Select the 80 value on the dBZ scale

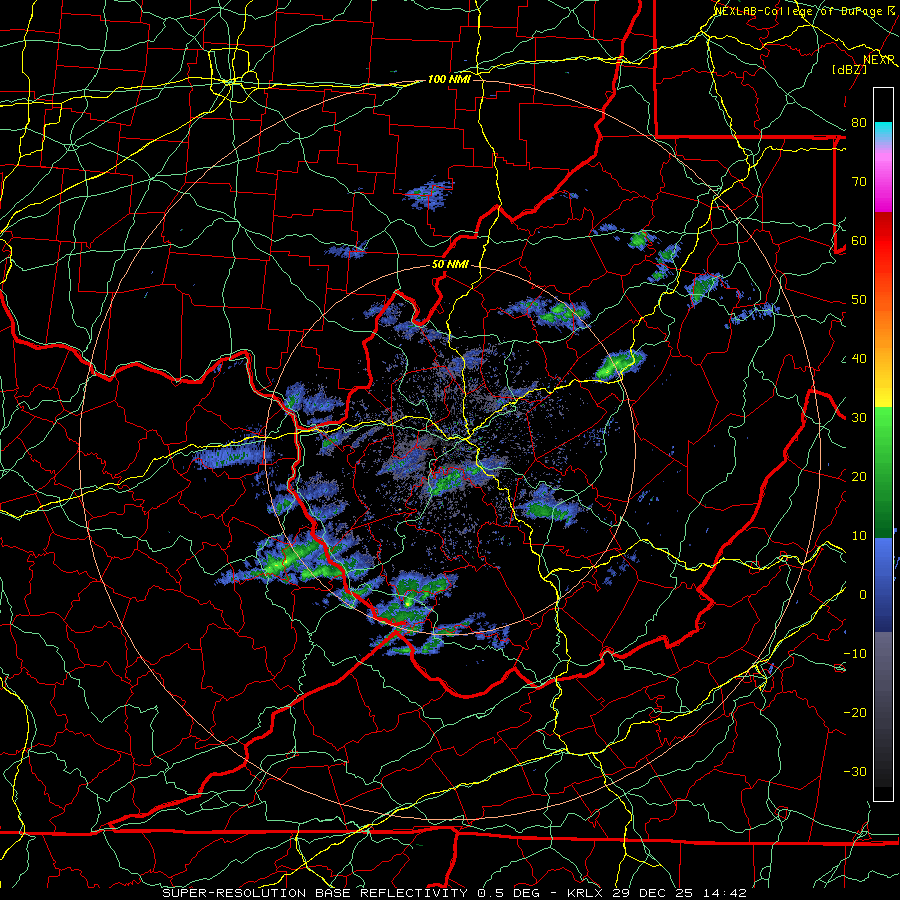click(x=859, y=123)
